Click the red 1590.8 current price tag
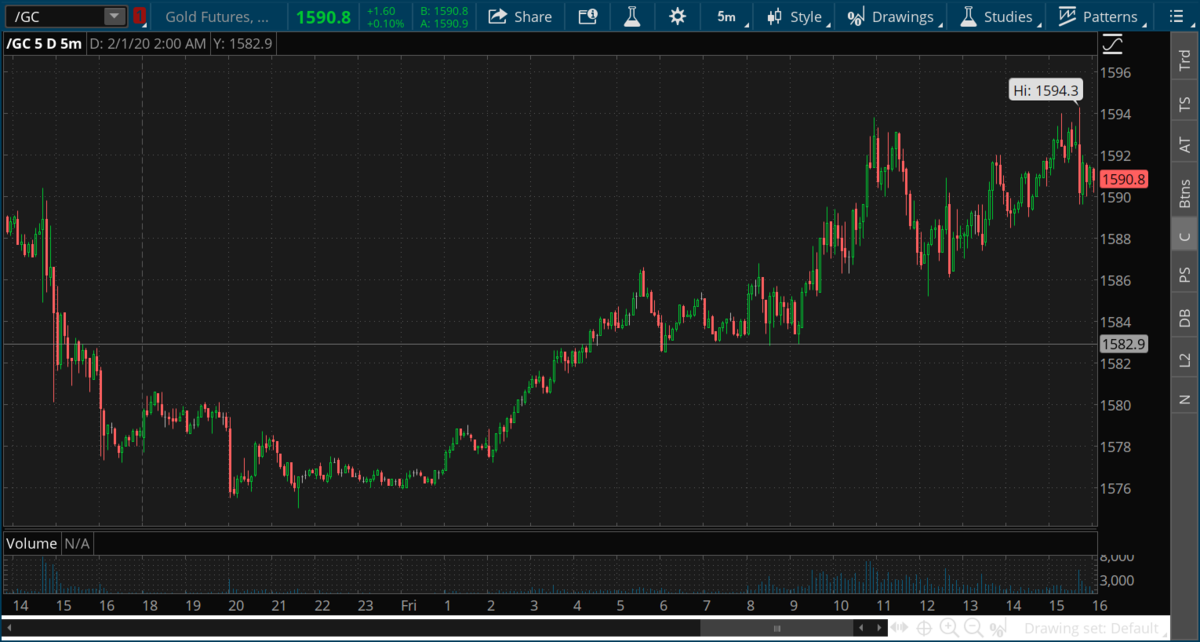The width and height of the screenshot is (1200, 642). (1123, 180)
